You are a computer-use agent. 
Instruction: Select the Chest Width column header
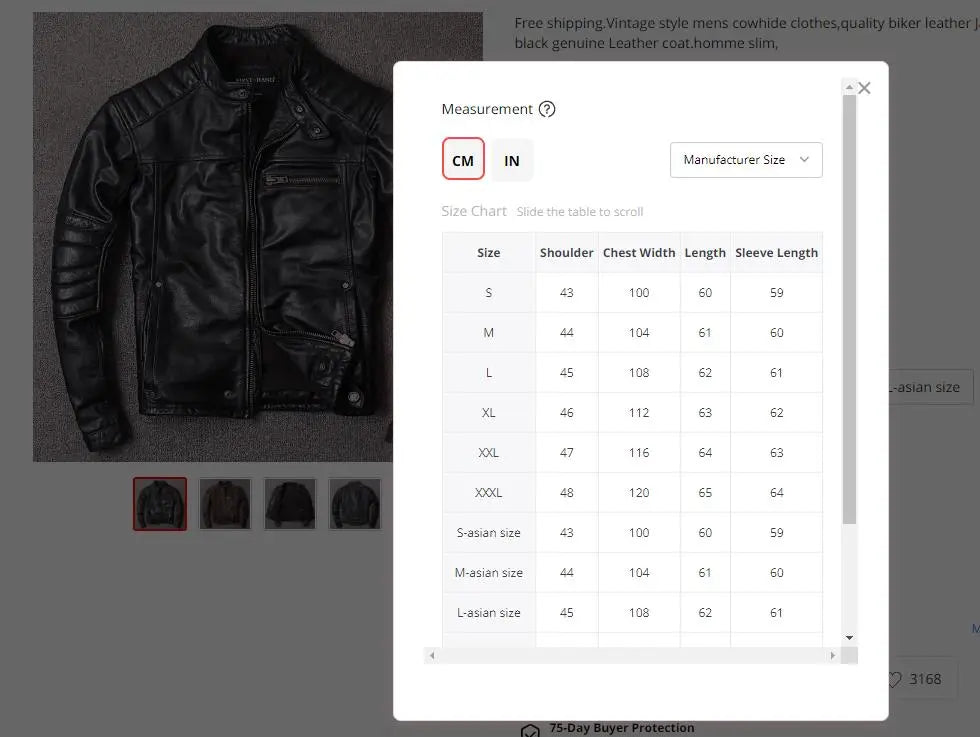639,252
